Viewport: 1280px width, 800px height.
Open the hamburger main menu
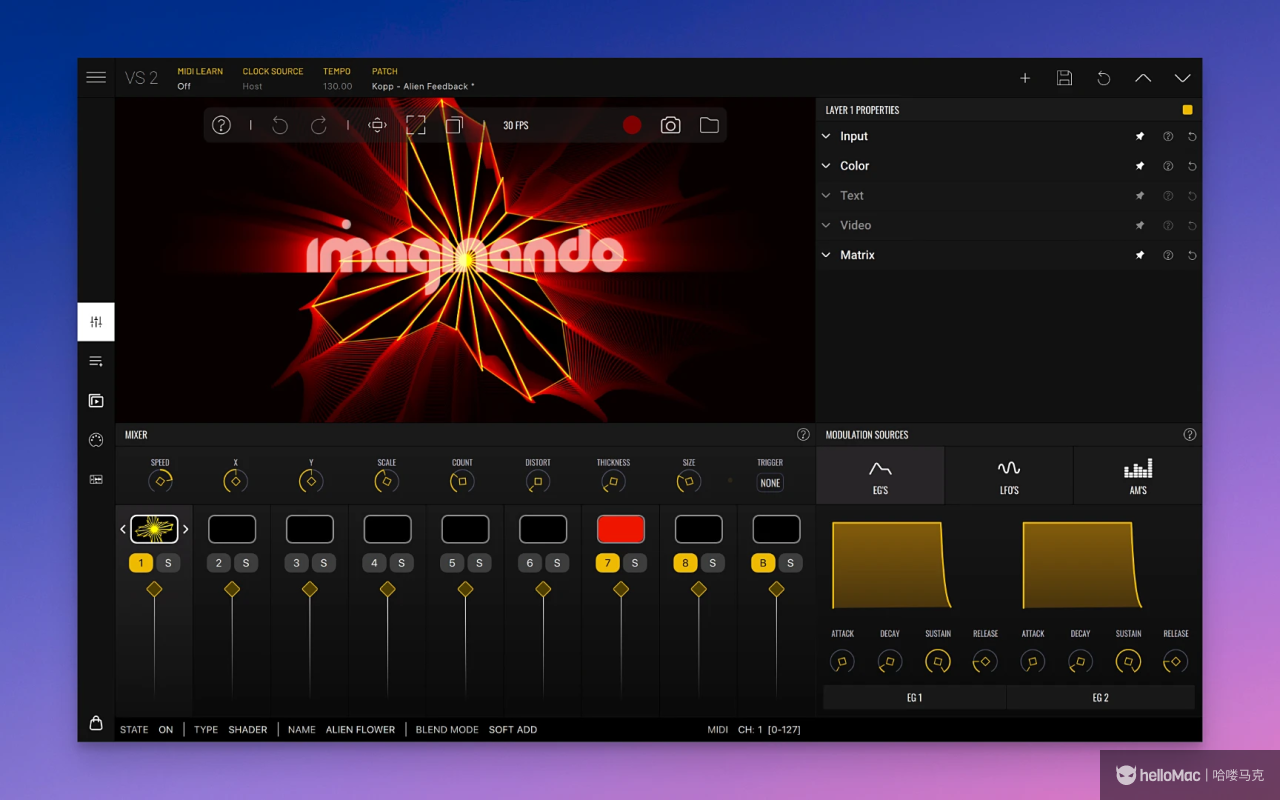96,77
